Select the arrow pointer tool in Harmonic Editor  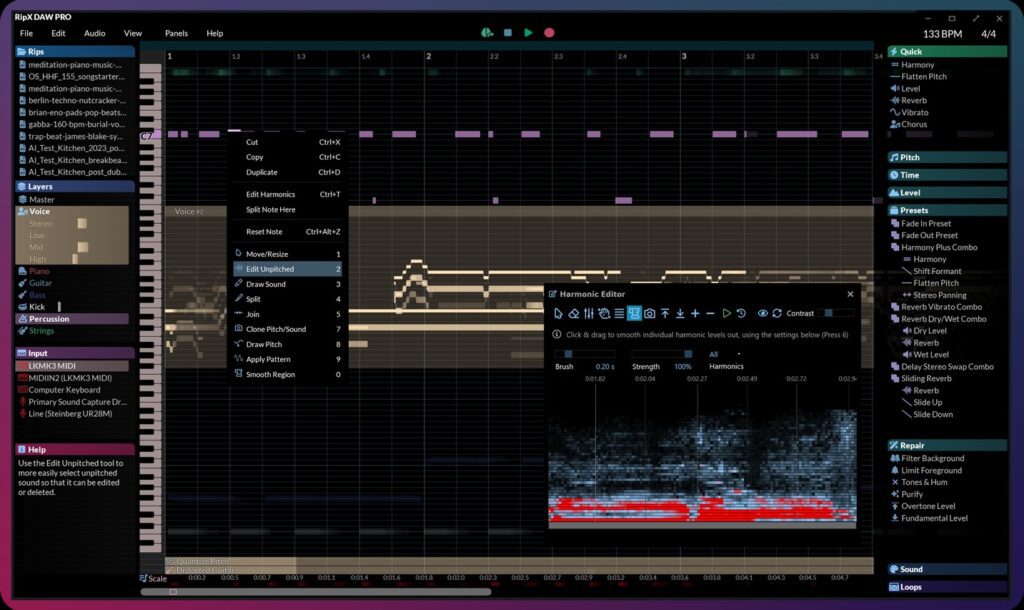(558, 313)
